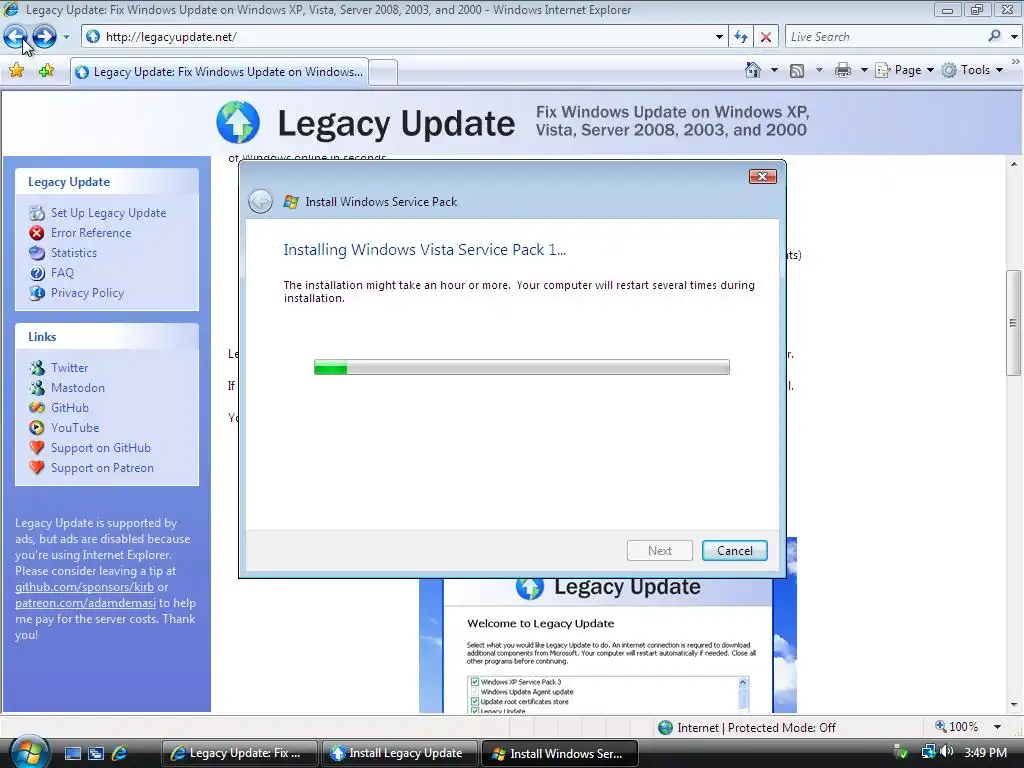Select the Legacy Update browser tab
This screenshot has width=1024, height=768.
point(219,72)
